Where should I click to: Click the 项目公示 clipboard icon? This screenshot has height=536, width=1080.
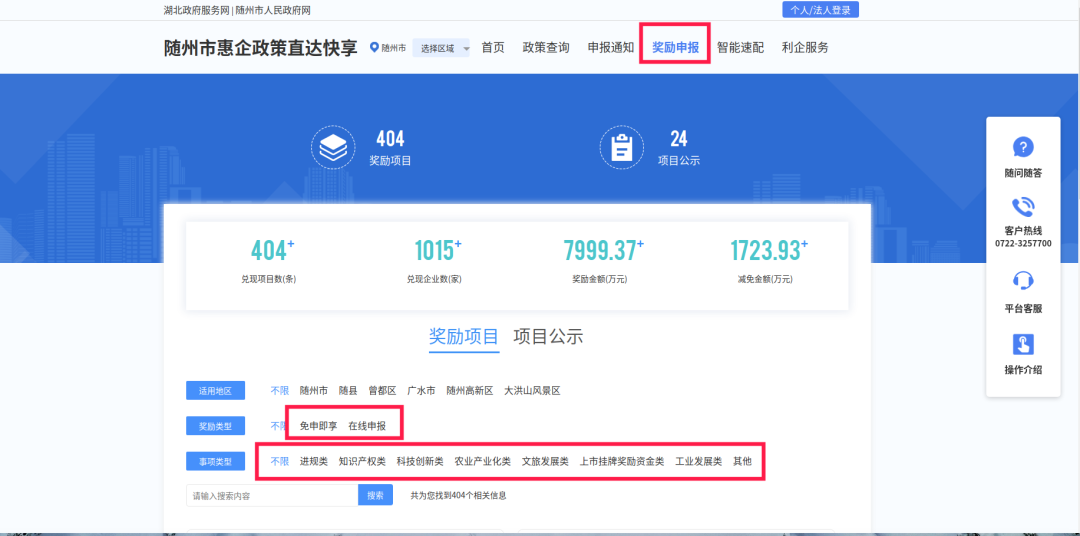pos(621,147)
